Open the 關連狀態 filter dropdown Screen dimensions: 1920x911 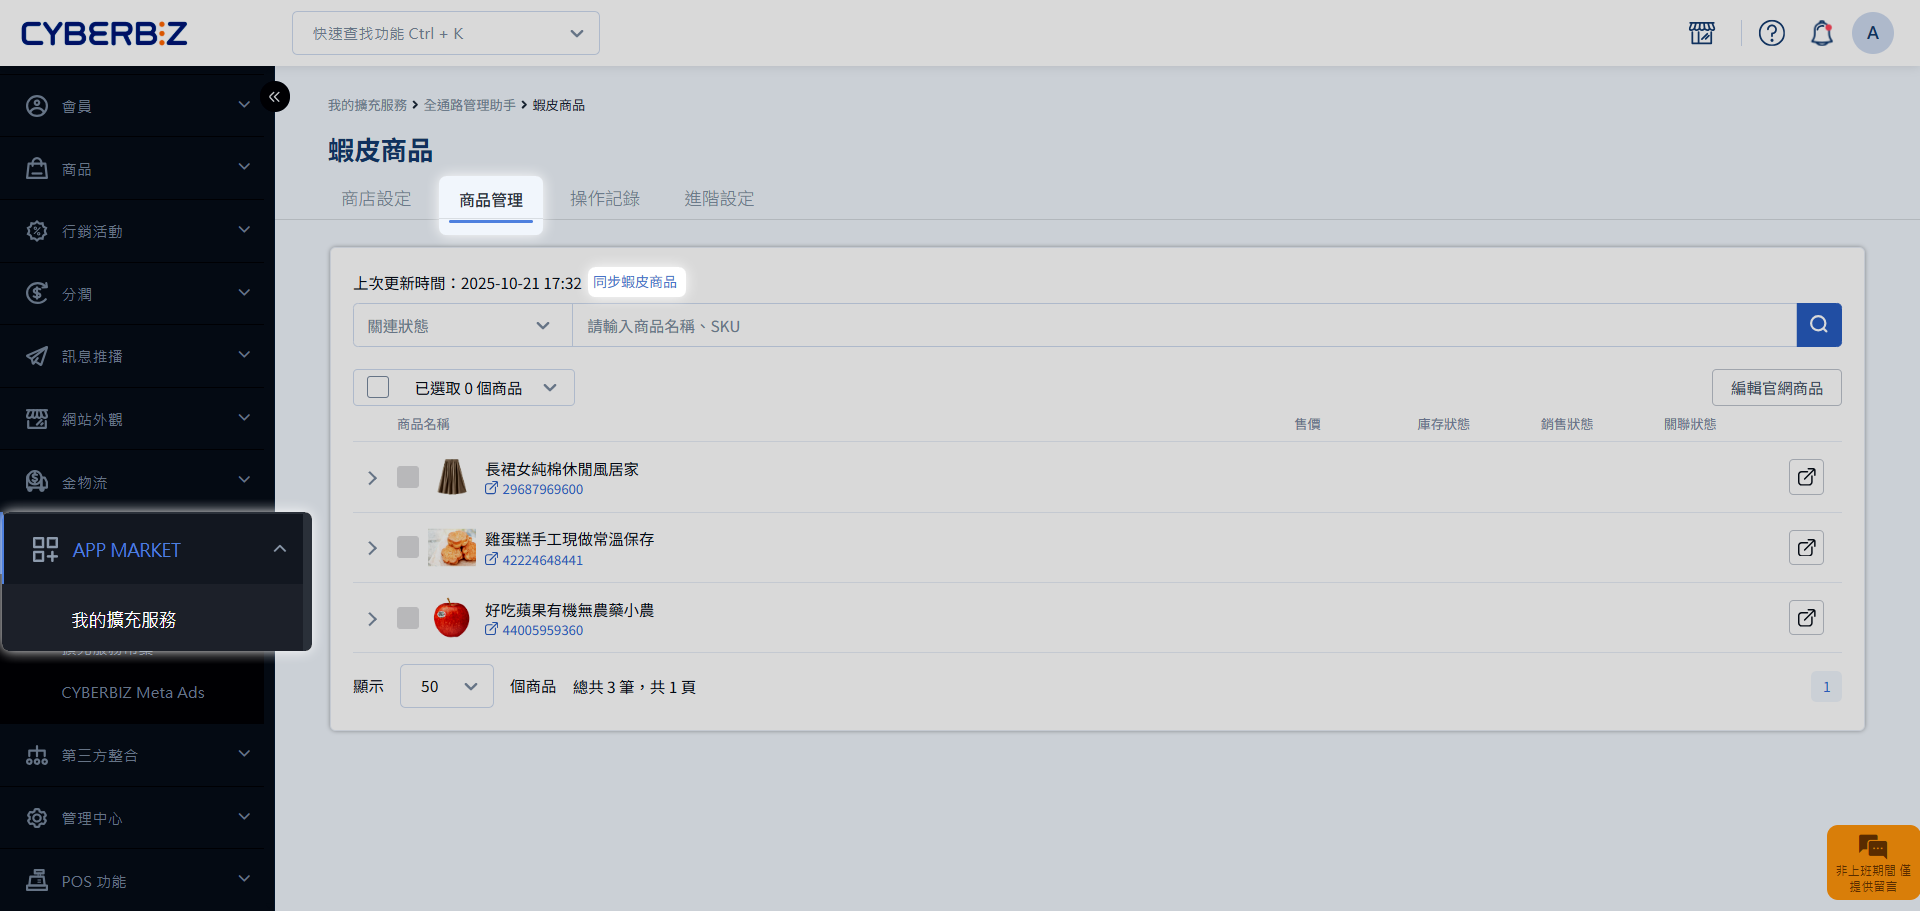(x=461, y=326)
